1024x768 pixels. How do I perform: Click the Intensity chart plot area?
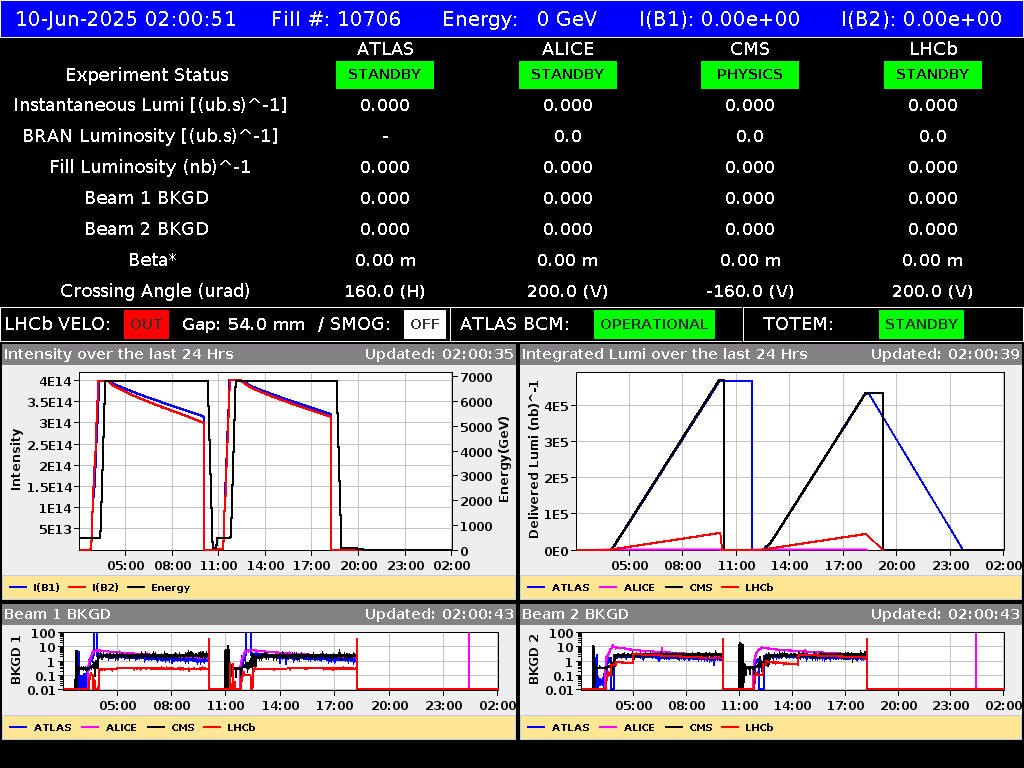coord(266,462)
